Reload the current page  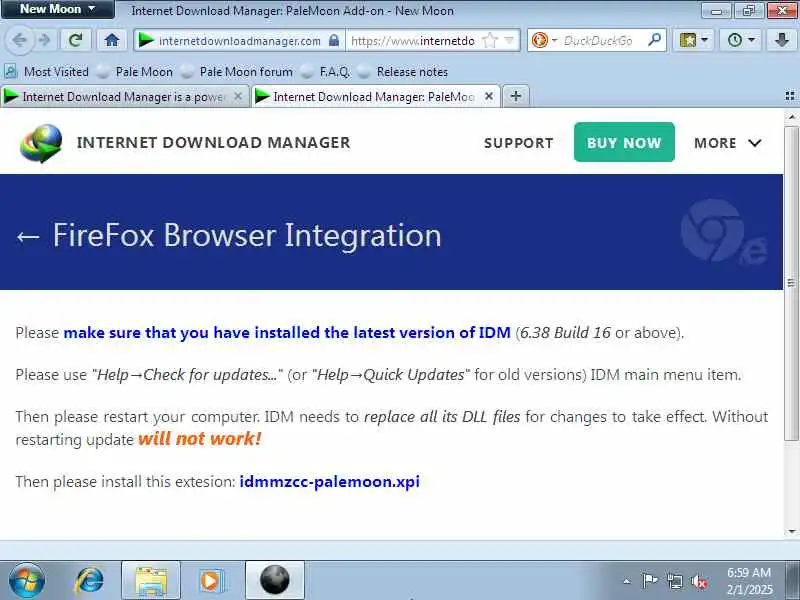coord(76,40)
